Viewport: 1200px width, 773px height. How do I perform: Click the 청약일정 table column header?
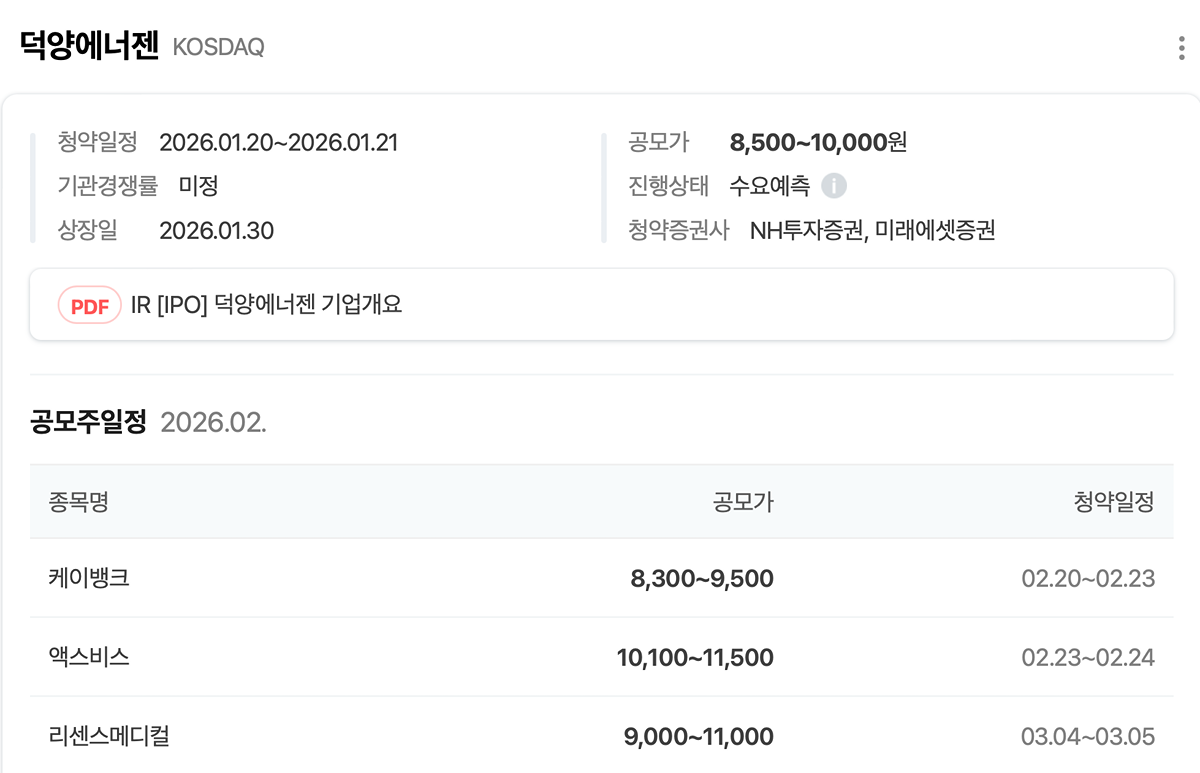pos(1114,502)
